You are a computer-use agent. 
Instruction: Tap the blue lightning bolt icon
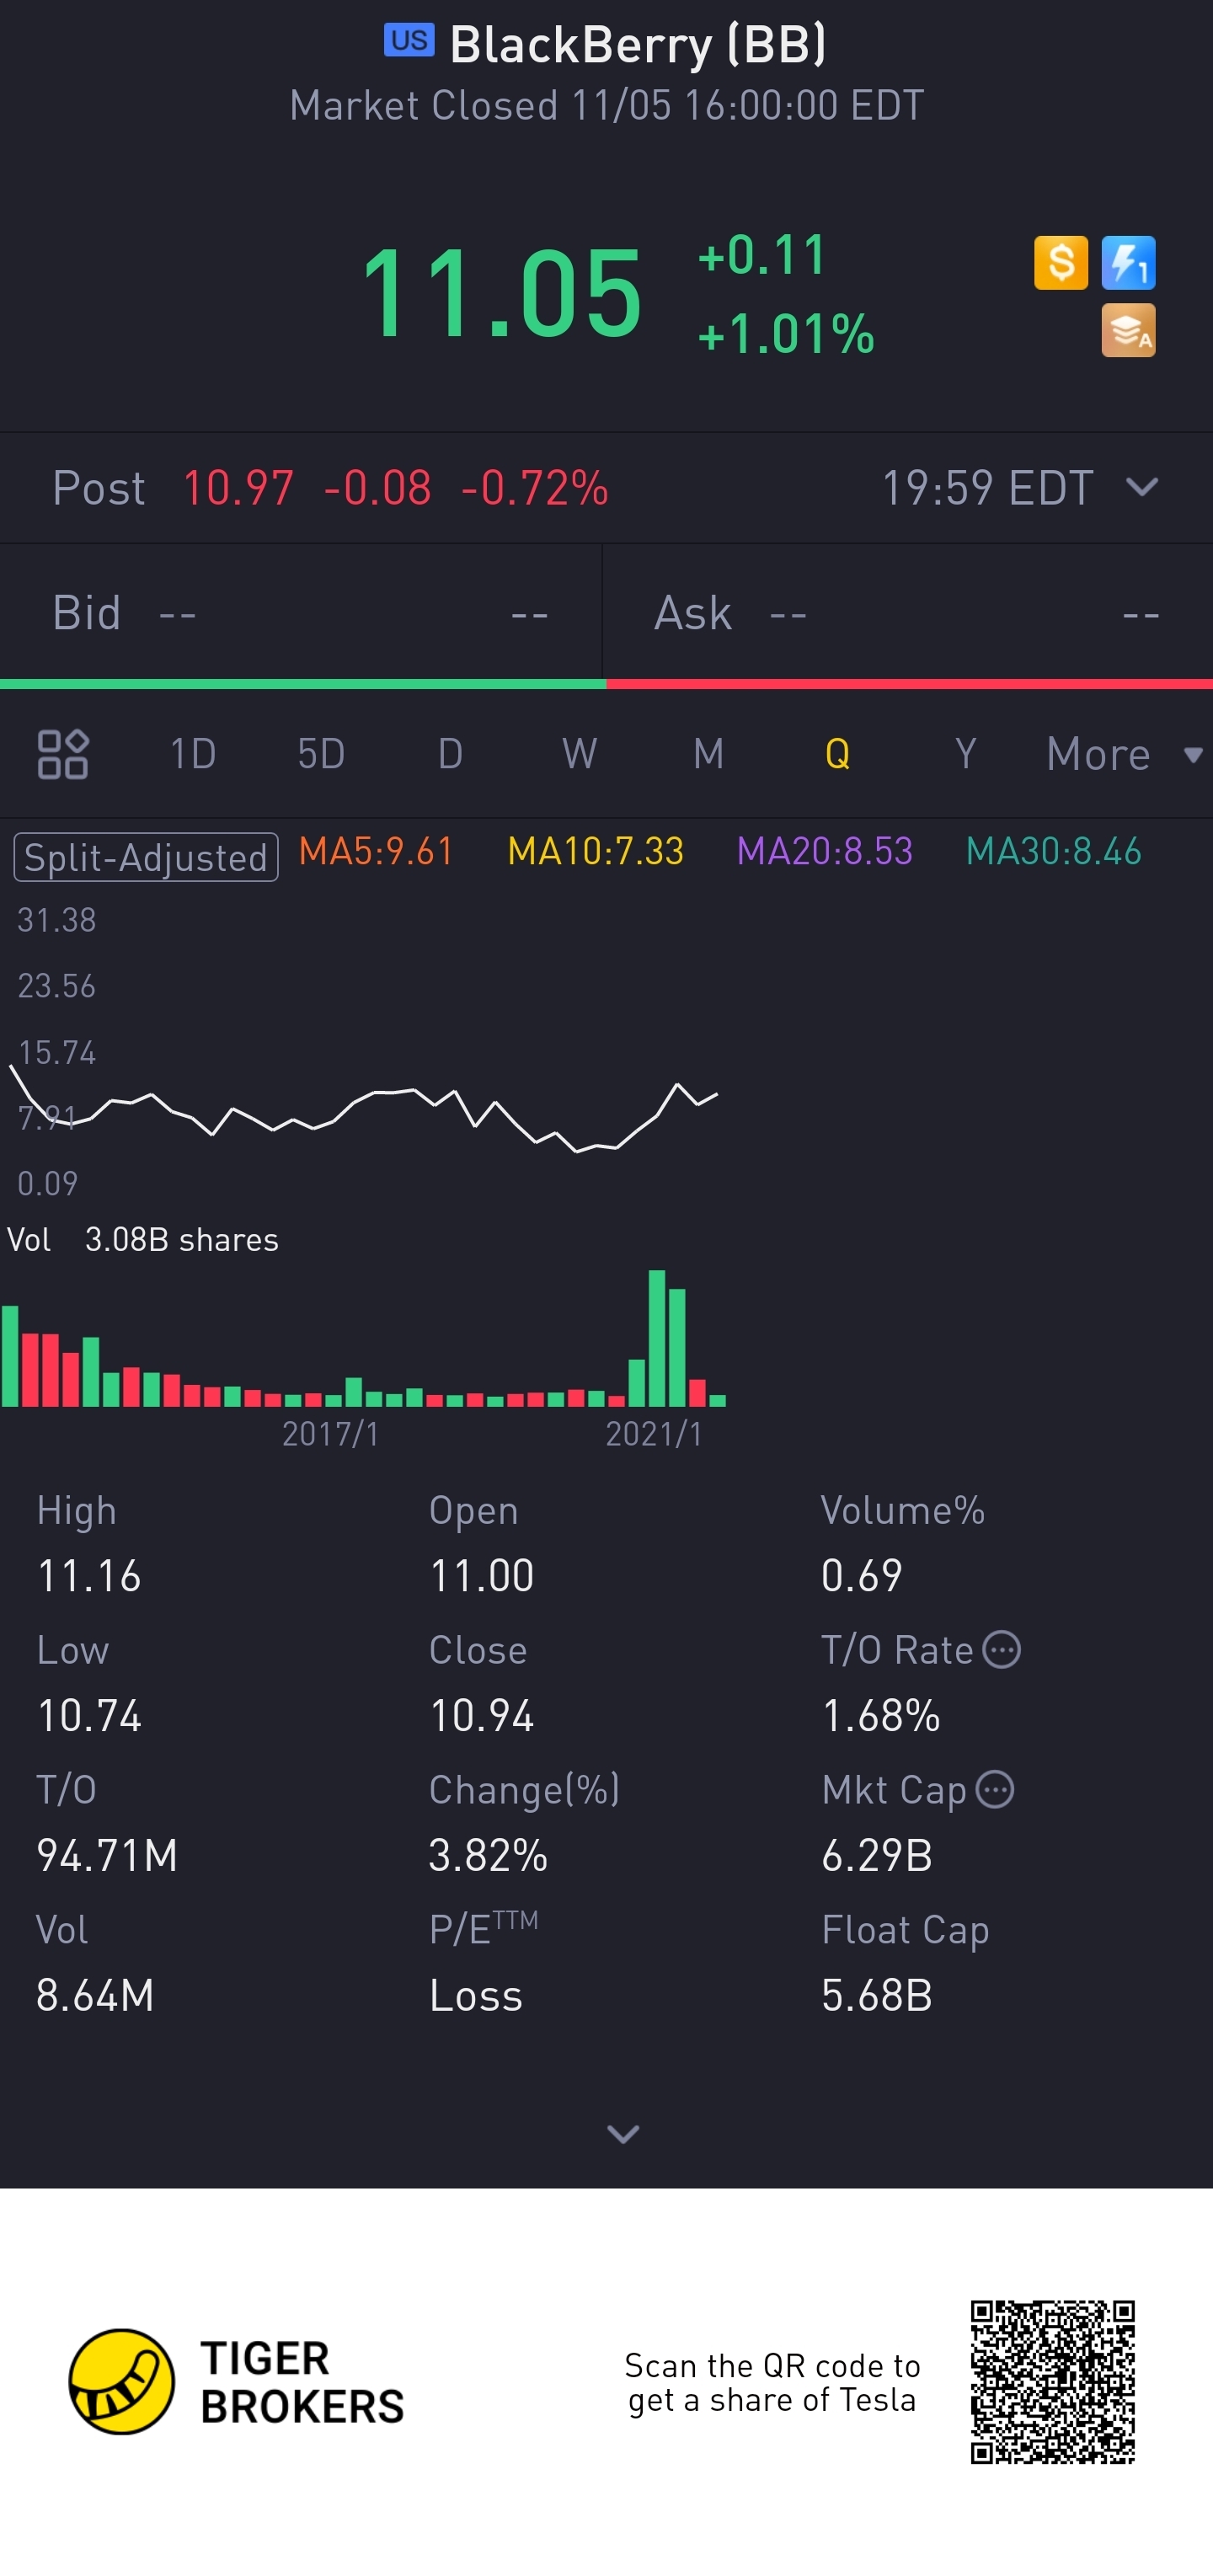pyautogui.click(x=1128, y=263)
